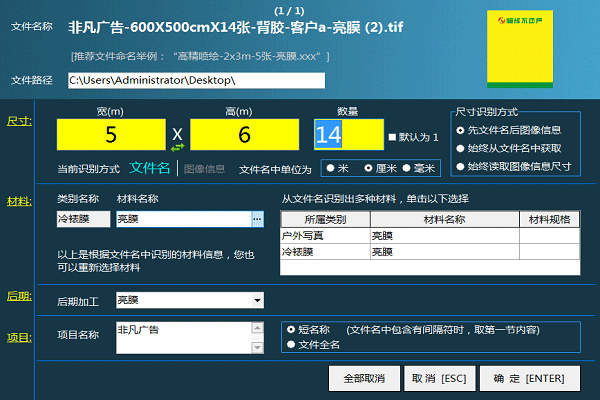Select 文件全名 project name option
Image resolution: width=600 pixels, height=400 pixels.
click(291, 344)
